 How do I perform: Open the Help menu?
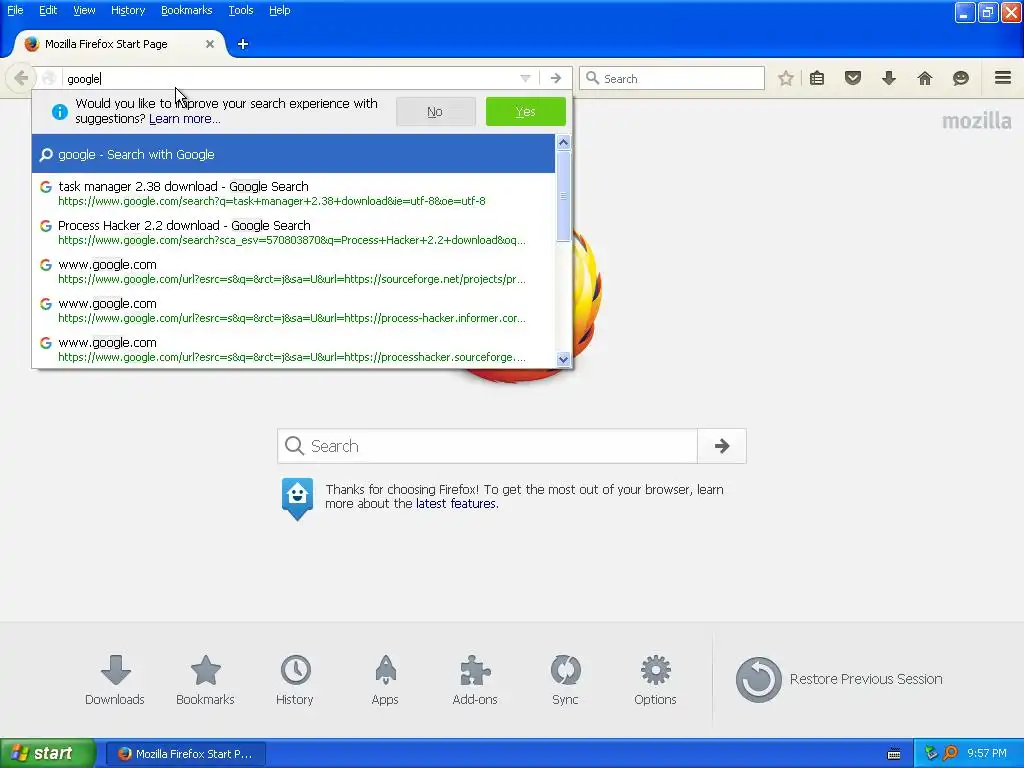(280, 10)
